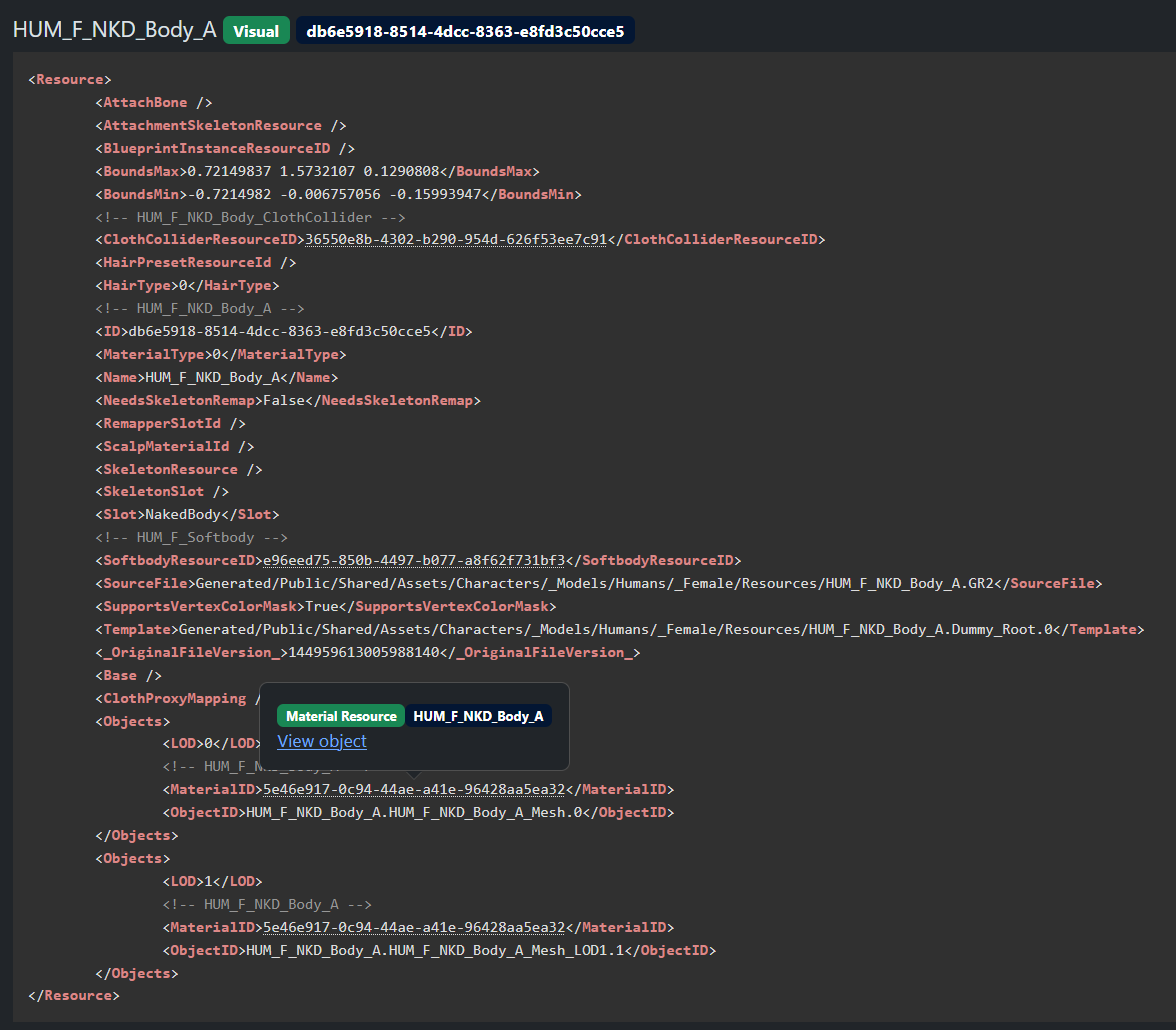This screenshot has height=1030, width=1176.
Task: Click the RemapperSlotId tag
Action: pos(170,423)
